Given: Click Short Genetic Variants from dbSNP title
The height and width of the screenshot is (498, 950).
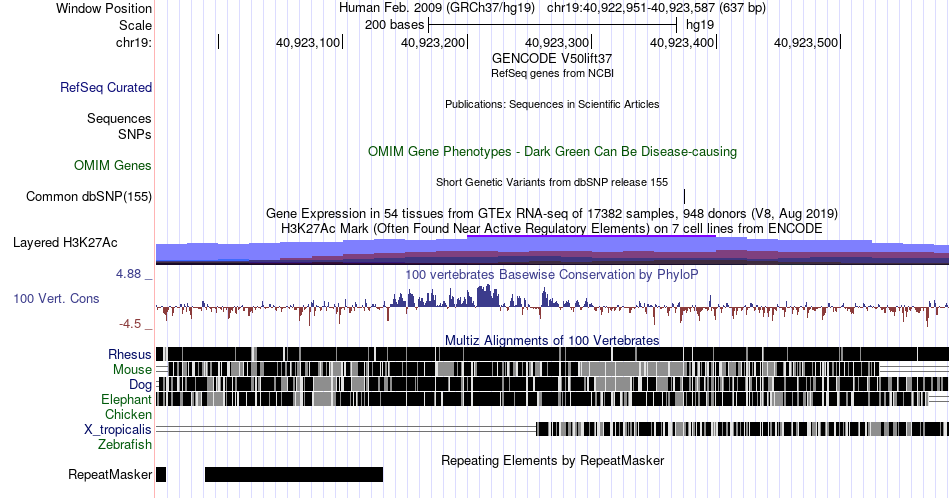Looking at the screenshot, I should point(552,182).
